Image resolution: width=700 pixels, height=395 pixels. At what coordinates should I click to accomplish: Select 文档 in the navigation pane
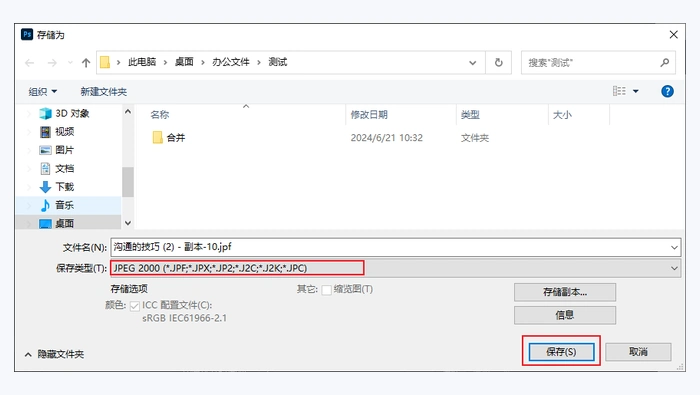(x=64, y=168)
